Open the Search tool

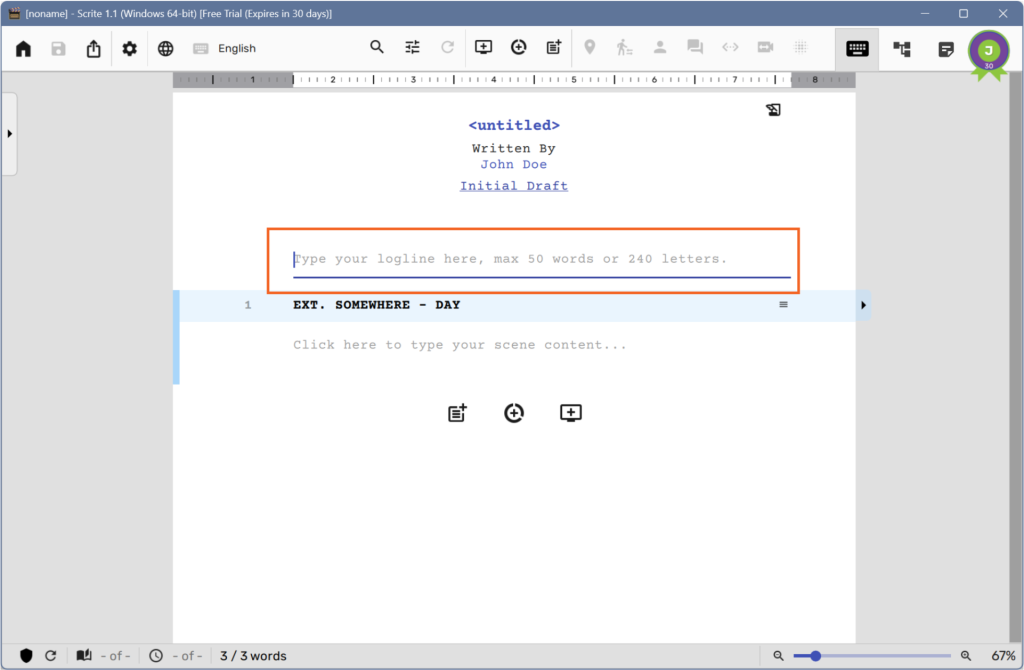pyautogui.click(x=377, y=47)
